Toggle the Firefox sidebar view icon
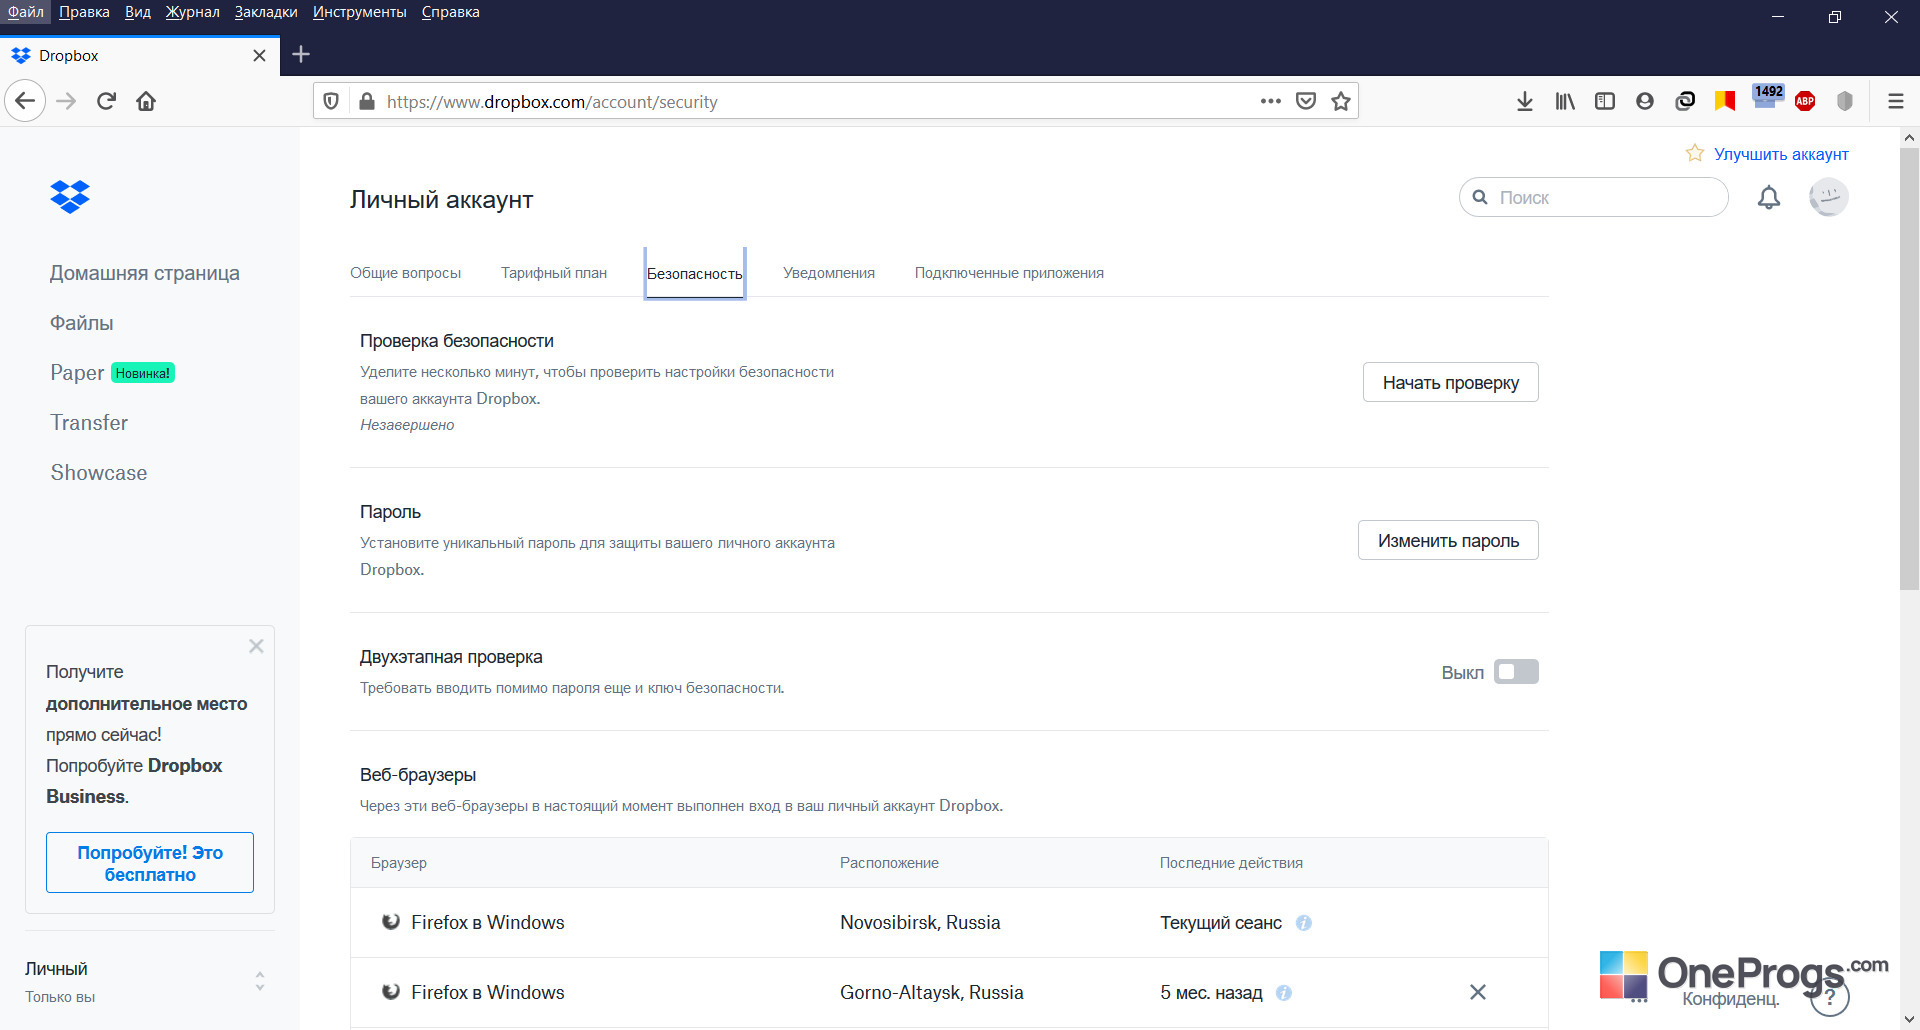Image resolution: width=1920 pixels, height=1030 pixels. 1605,101
